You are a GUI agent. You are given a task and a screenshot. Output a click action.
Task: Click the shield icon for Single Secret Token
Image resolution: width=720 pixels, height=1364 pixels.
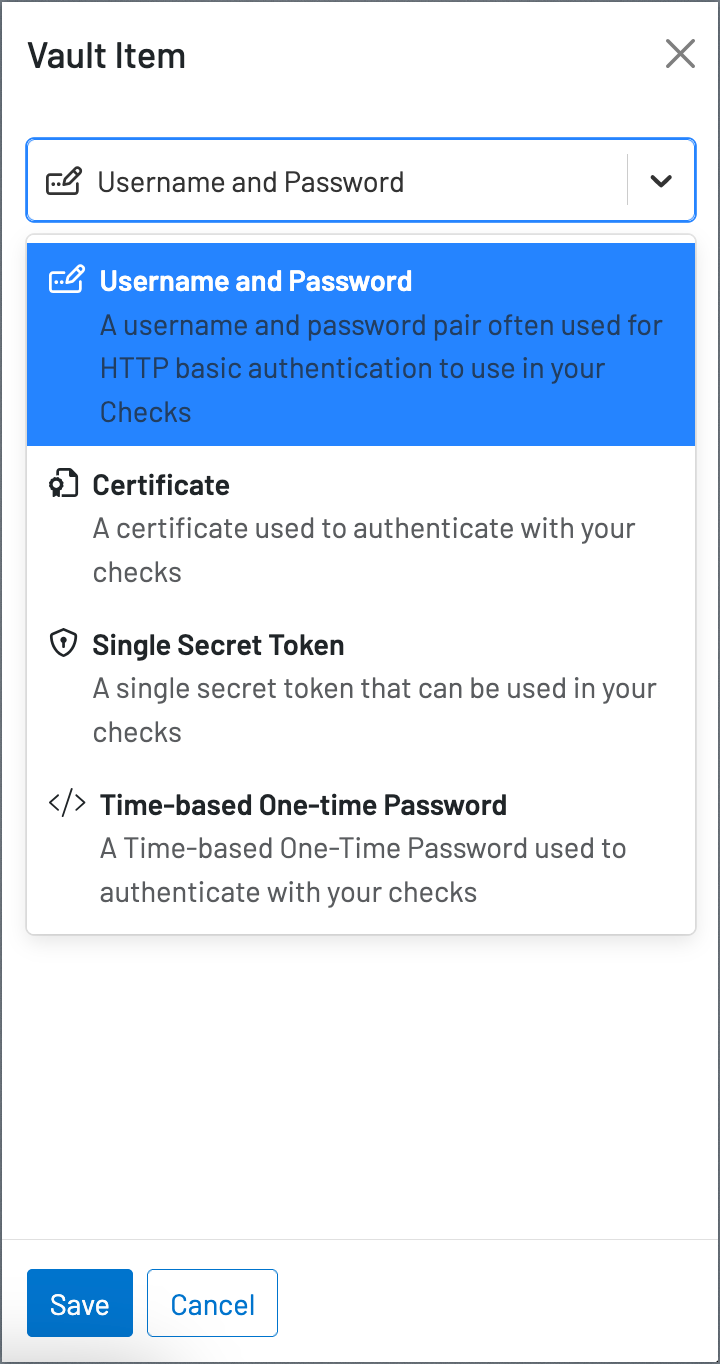click(63, 644)
